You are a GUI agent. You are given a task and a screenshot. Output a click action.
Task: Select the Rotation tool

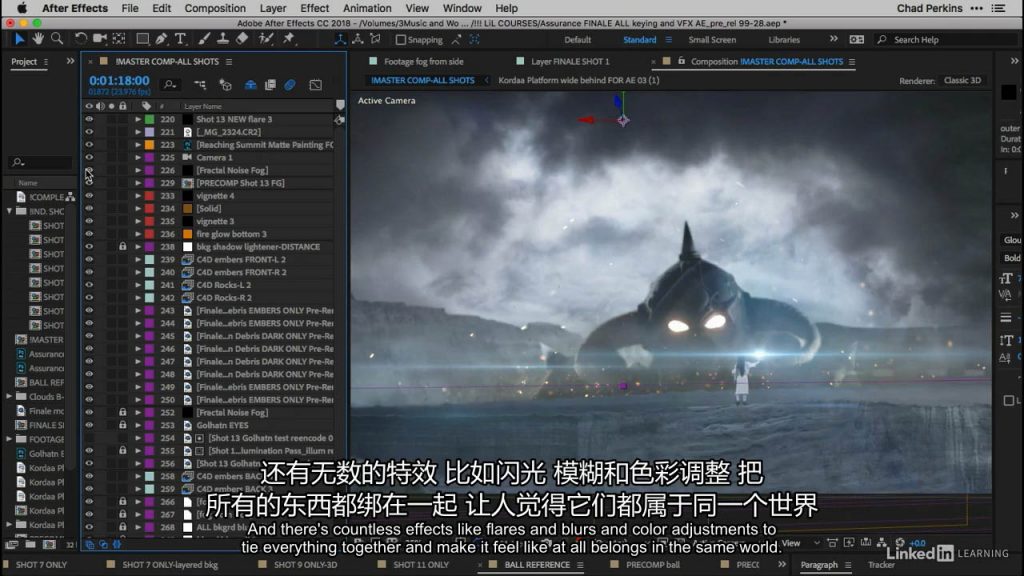pyautogui.click(x=80, y=39)
